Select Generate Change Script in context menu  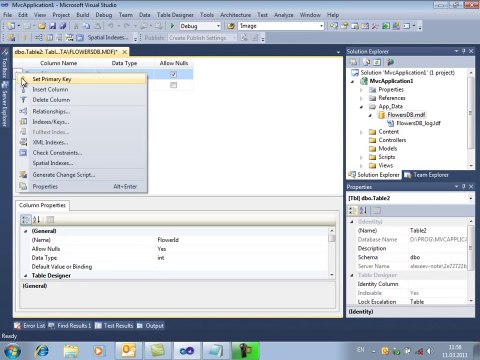[82, 175]
